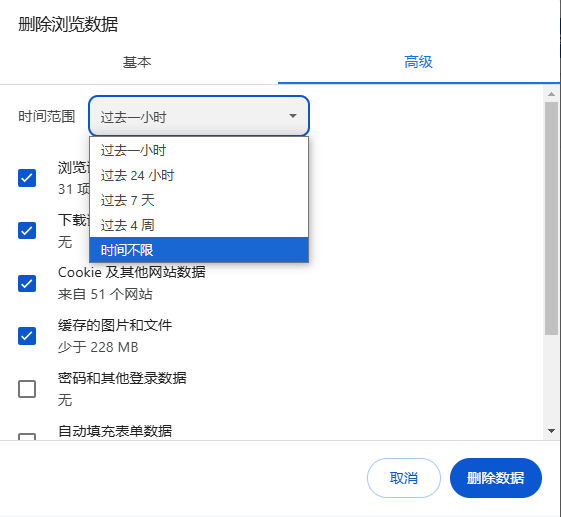Click the vertical scrollbar thumb
Screen dimensions: 561x517
(x=551, y=218)
